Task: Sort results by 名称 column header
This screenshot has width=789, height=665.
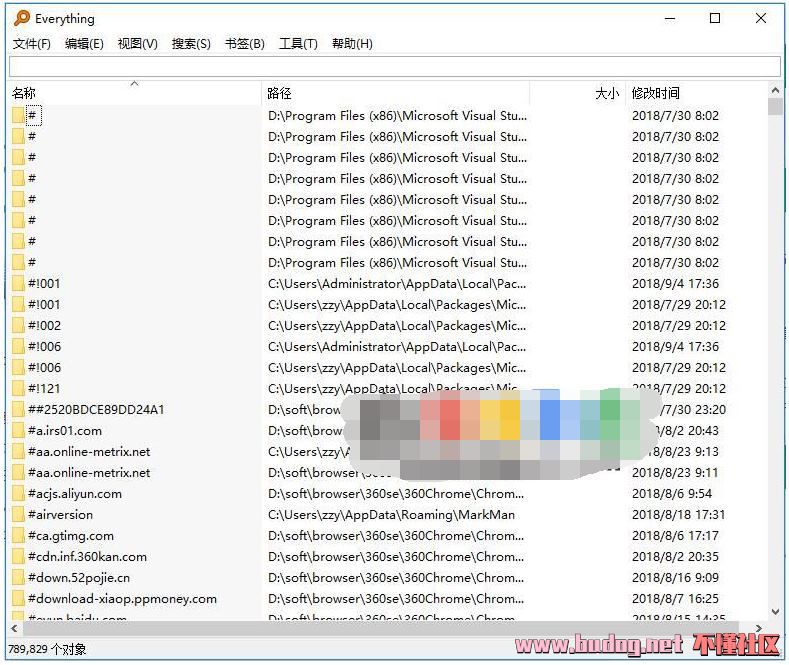Action: coord(135,93)
